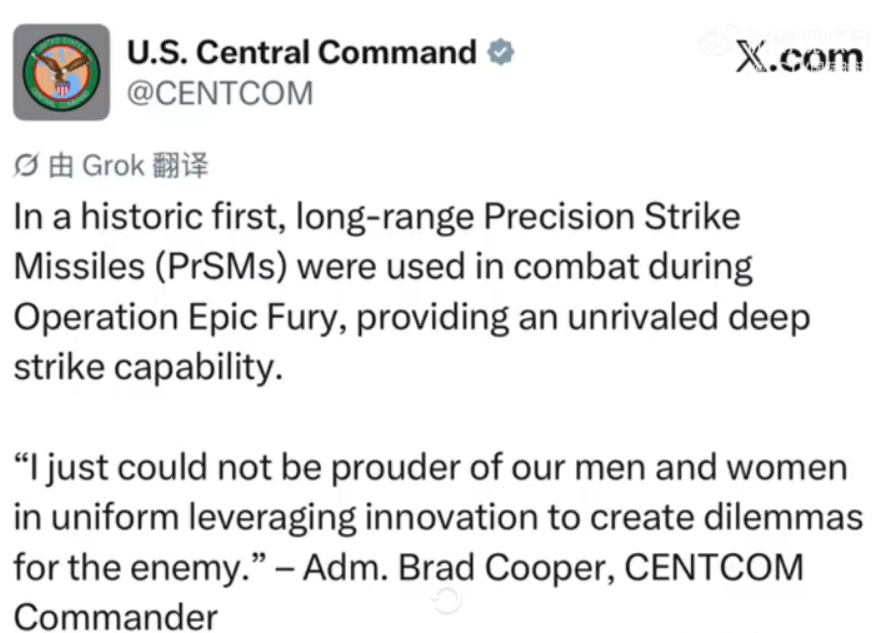
Task: Click the Grok translation slashed-circle icon
Action: pyautogui.click(x=27, y=166)
